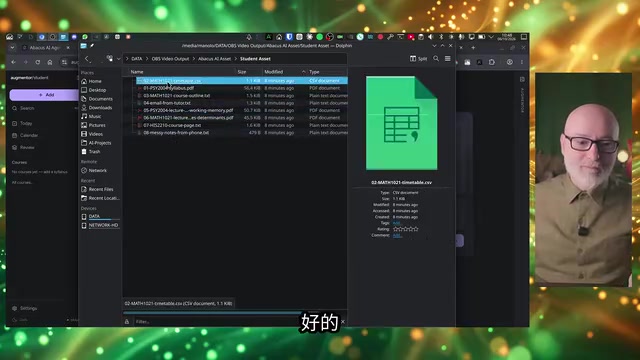640x360 pixels.
Task: Open the Dolphin hamburger menu
Action: [448, 59]
